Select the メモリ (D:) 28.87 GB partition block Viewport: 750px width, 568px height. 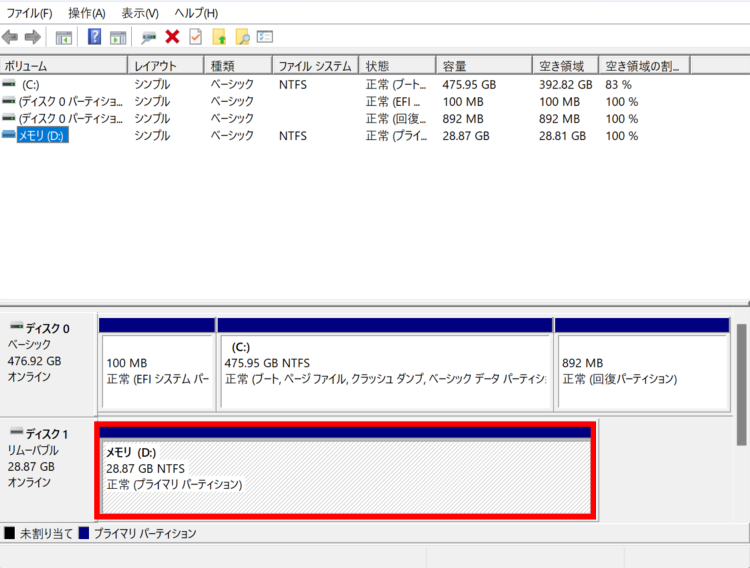coord(346,471)
